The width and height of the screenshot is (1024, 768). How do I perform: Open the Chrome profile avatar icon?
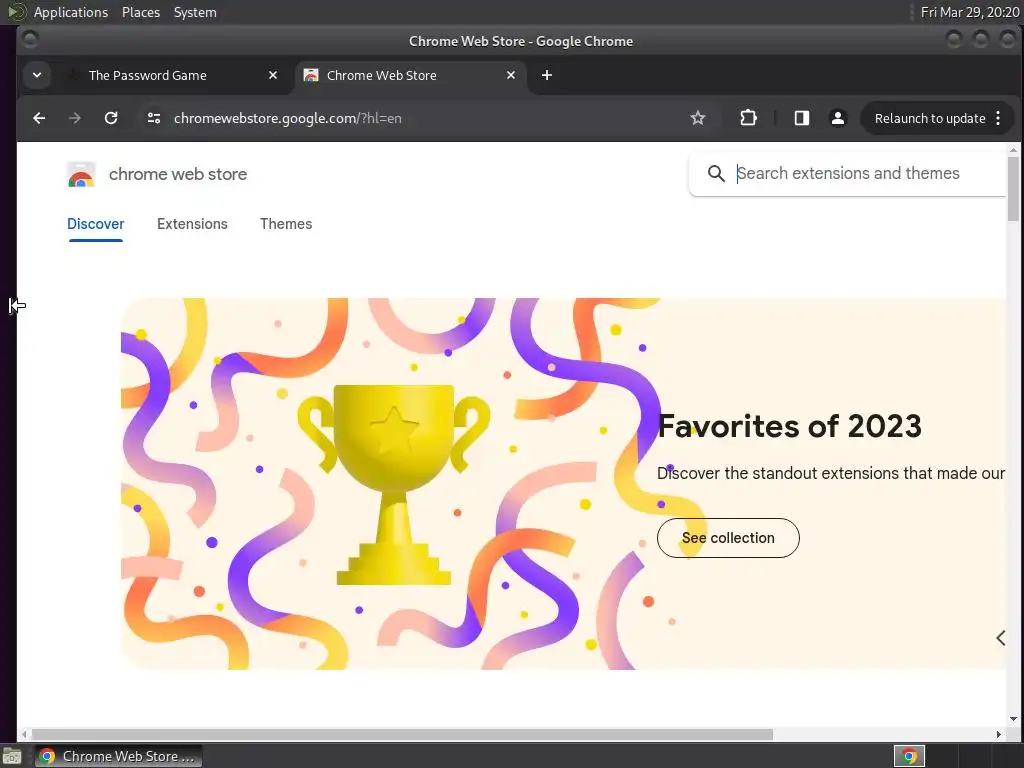click(837, 118)
